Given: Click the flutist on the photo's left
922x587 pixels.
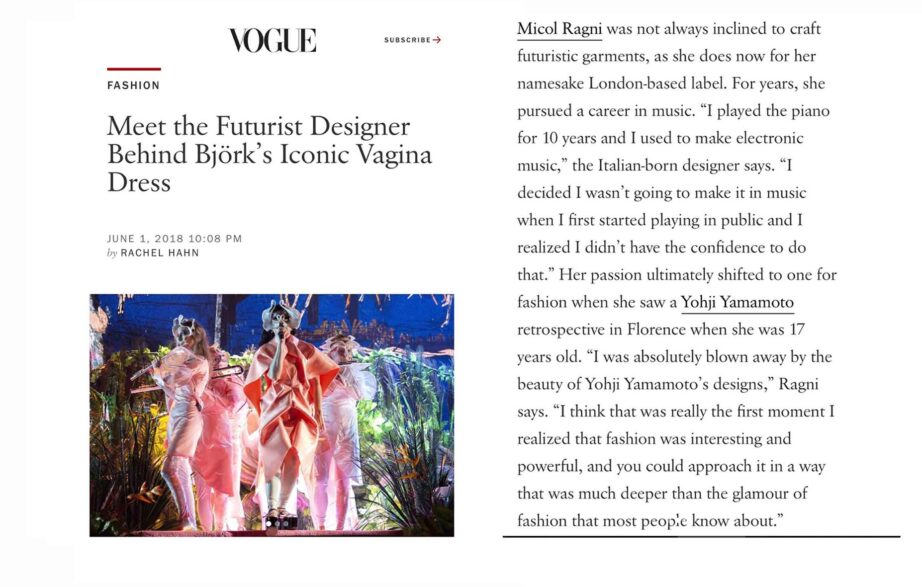Looking at the screenshot, I should [182, 418].
